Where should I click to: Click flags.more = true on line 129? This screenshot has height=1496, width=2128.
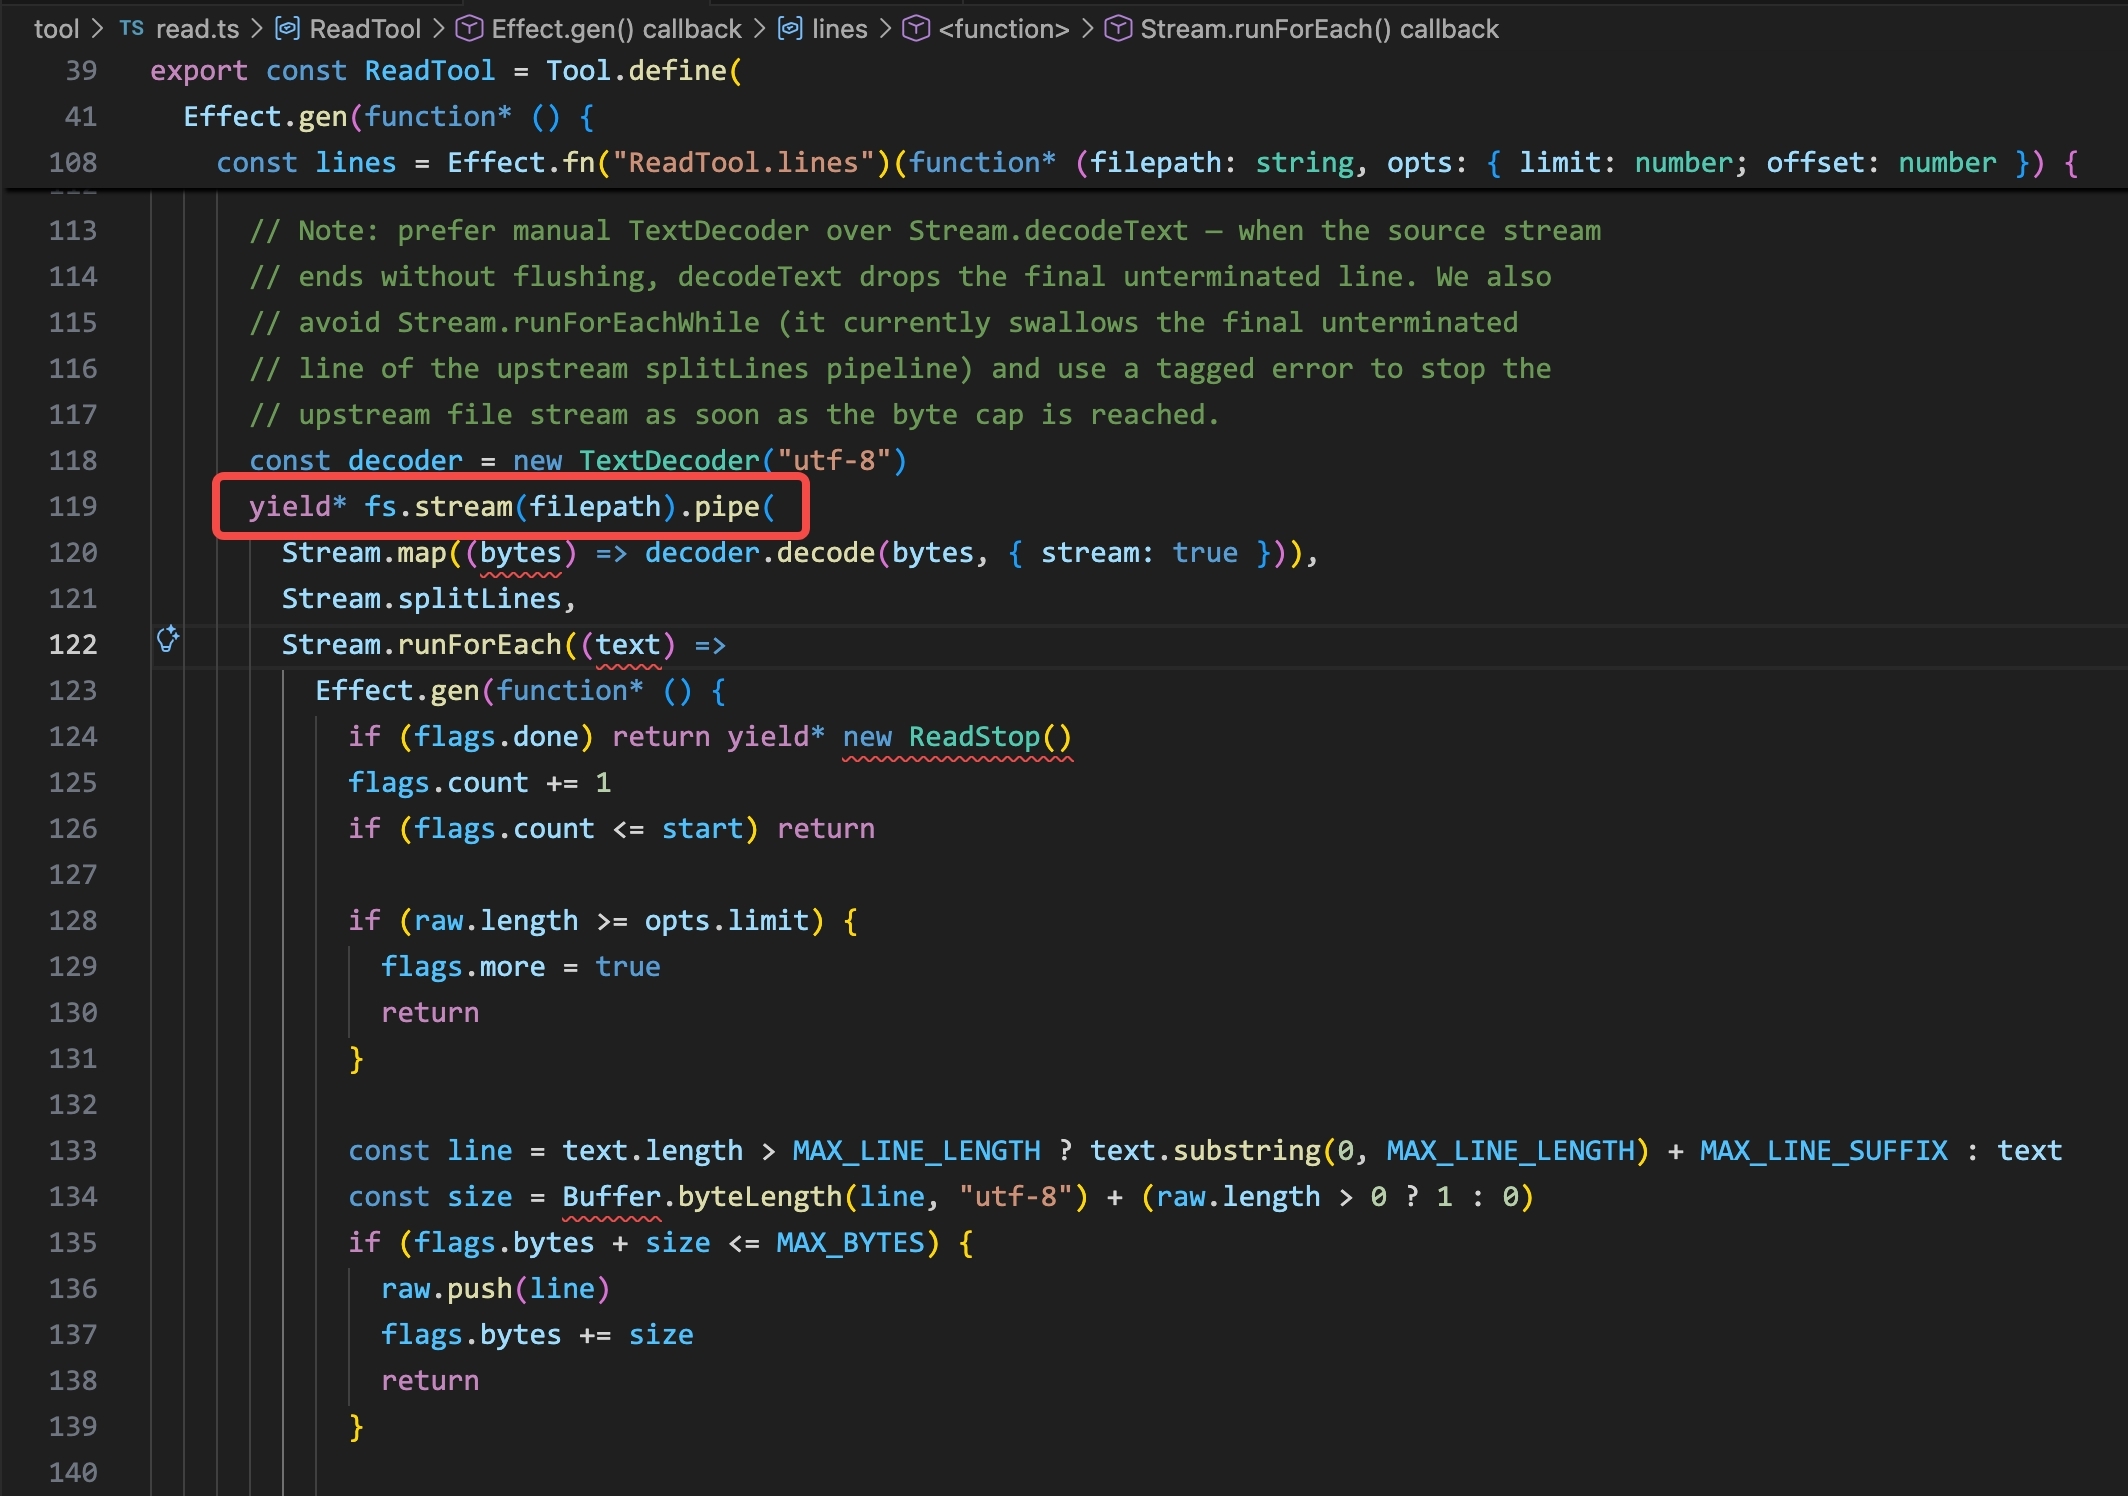pyautogui.click(x=521, y=967)
